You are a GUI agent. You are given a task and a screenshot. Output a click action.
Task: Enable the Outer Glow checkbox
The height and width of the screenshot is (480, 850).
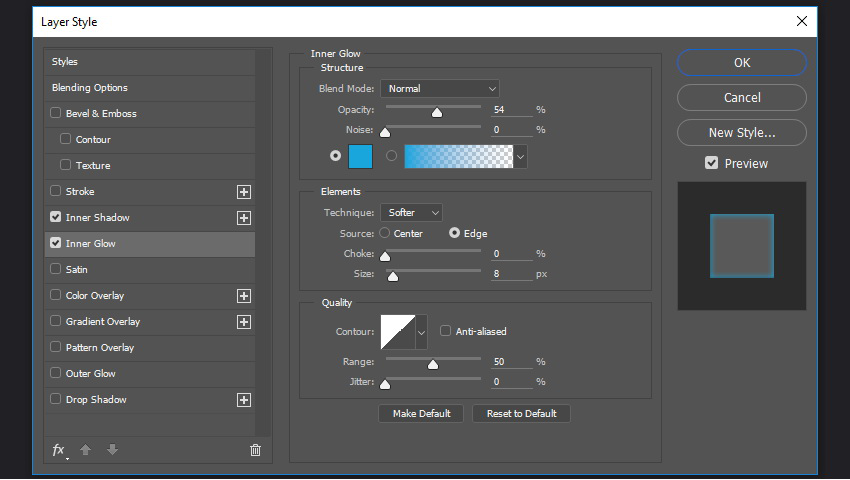55,373
